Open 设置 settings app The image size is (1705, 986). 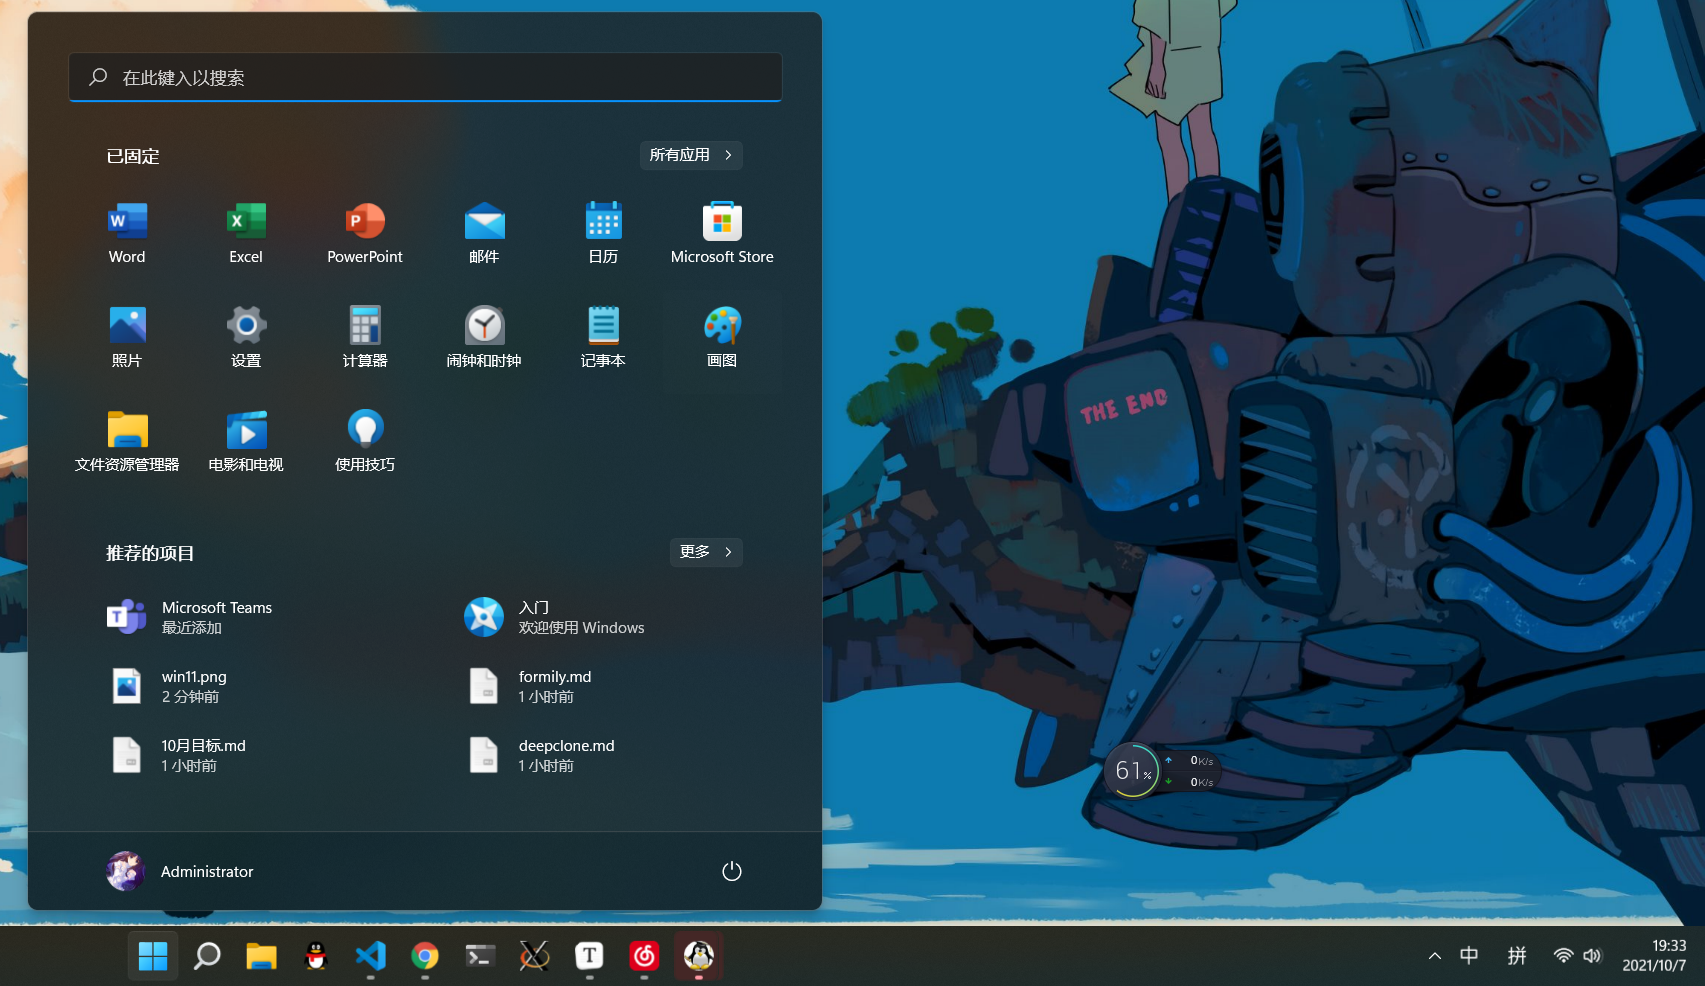[x=246, y=337]
